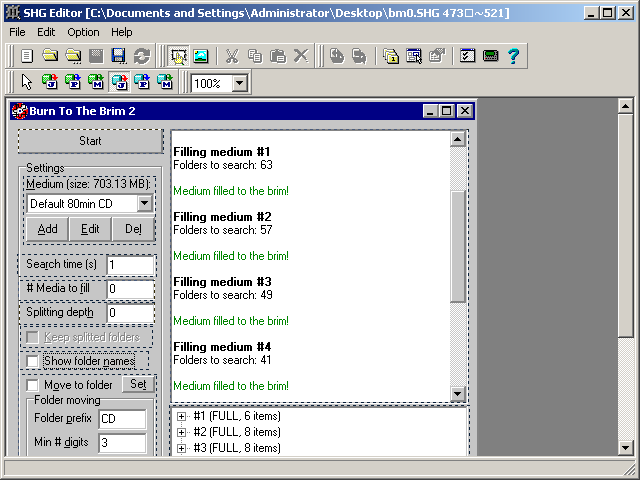Expand the #1 (FULL, 6 items) node

[x=182, y=416]
